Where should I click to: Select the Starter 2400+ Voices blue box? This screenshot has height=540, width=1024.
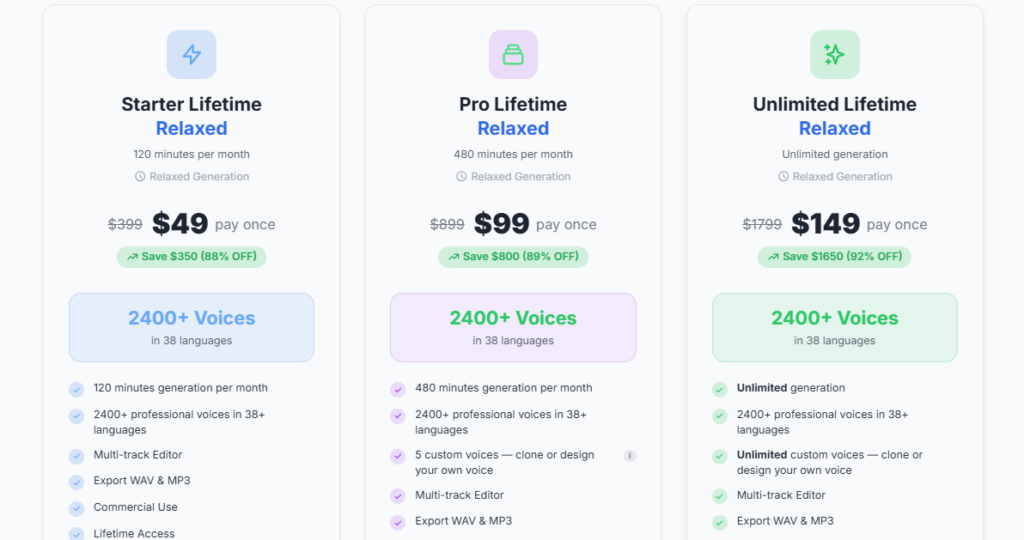click(x=191, y=327)
